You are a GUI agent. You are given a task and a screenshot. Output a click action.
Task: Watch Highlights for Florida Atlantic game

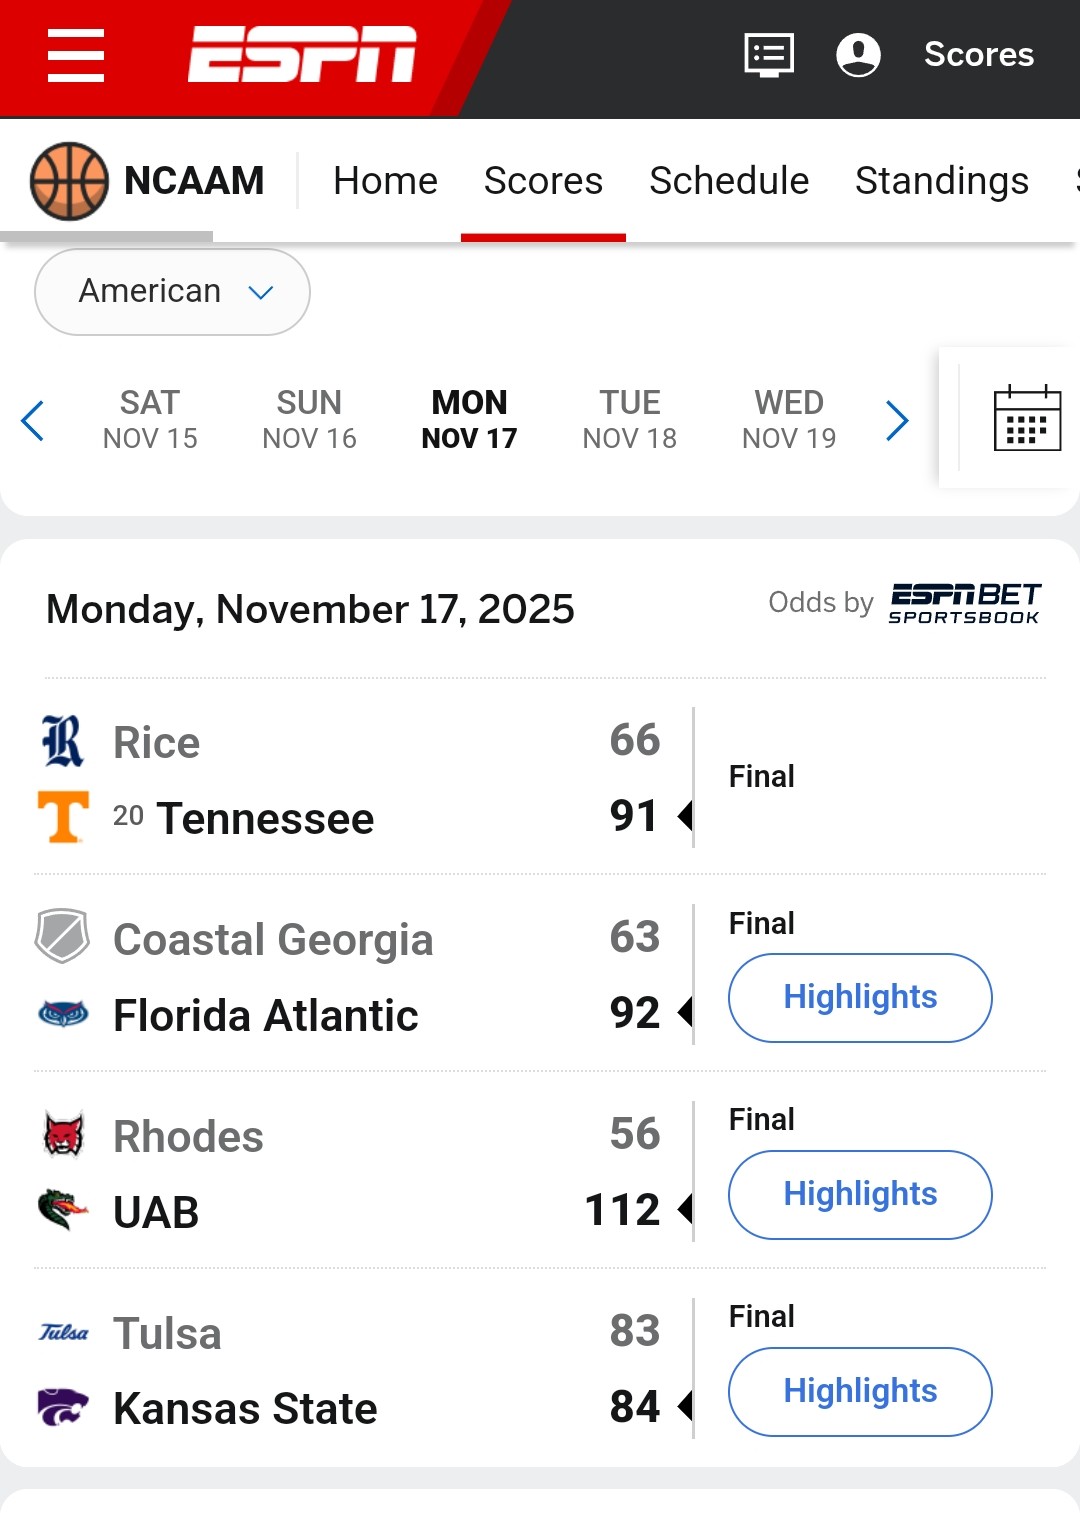click(x=860, y=997)
